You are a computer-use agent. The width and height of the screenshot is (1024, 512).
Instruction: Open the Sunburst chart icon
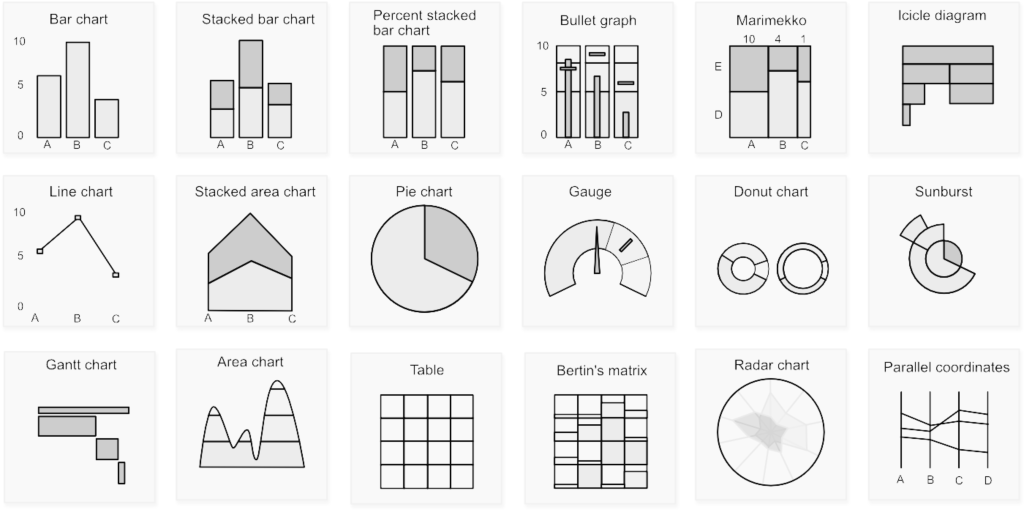click(940, 255)
